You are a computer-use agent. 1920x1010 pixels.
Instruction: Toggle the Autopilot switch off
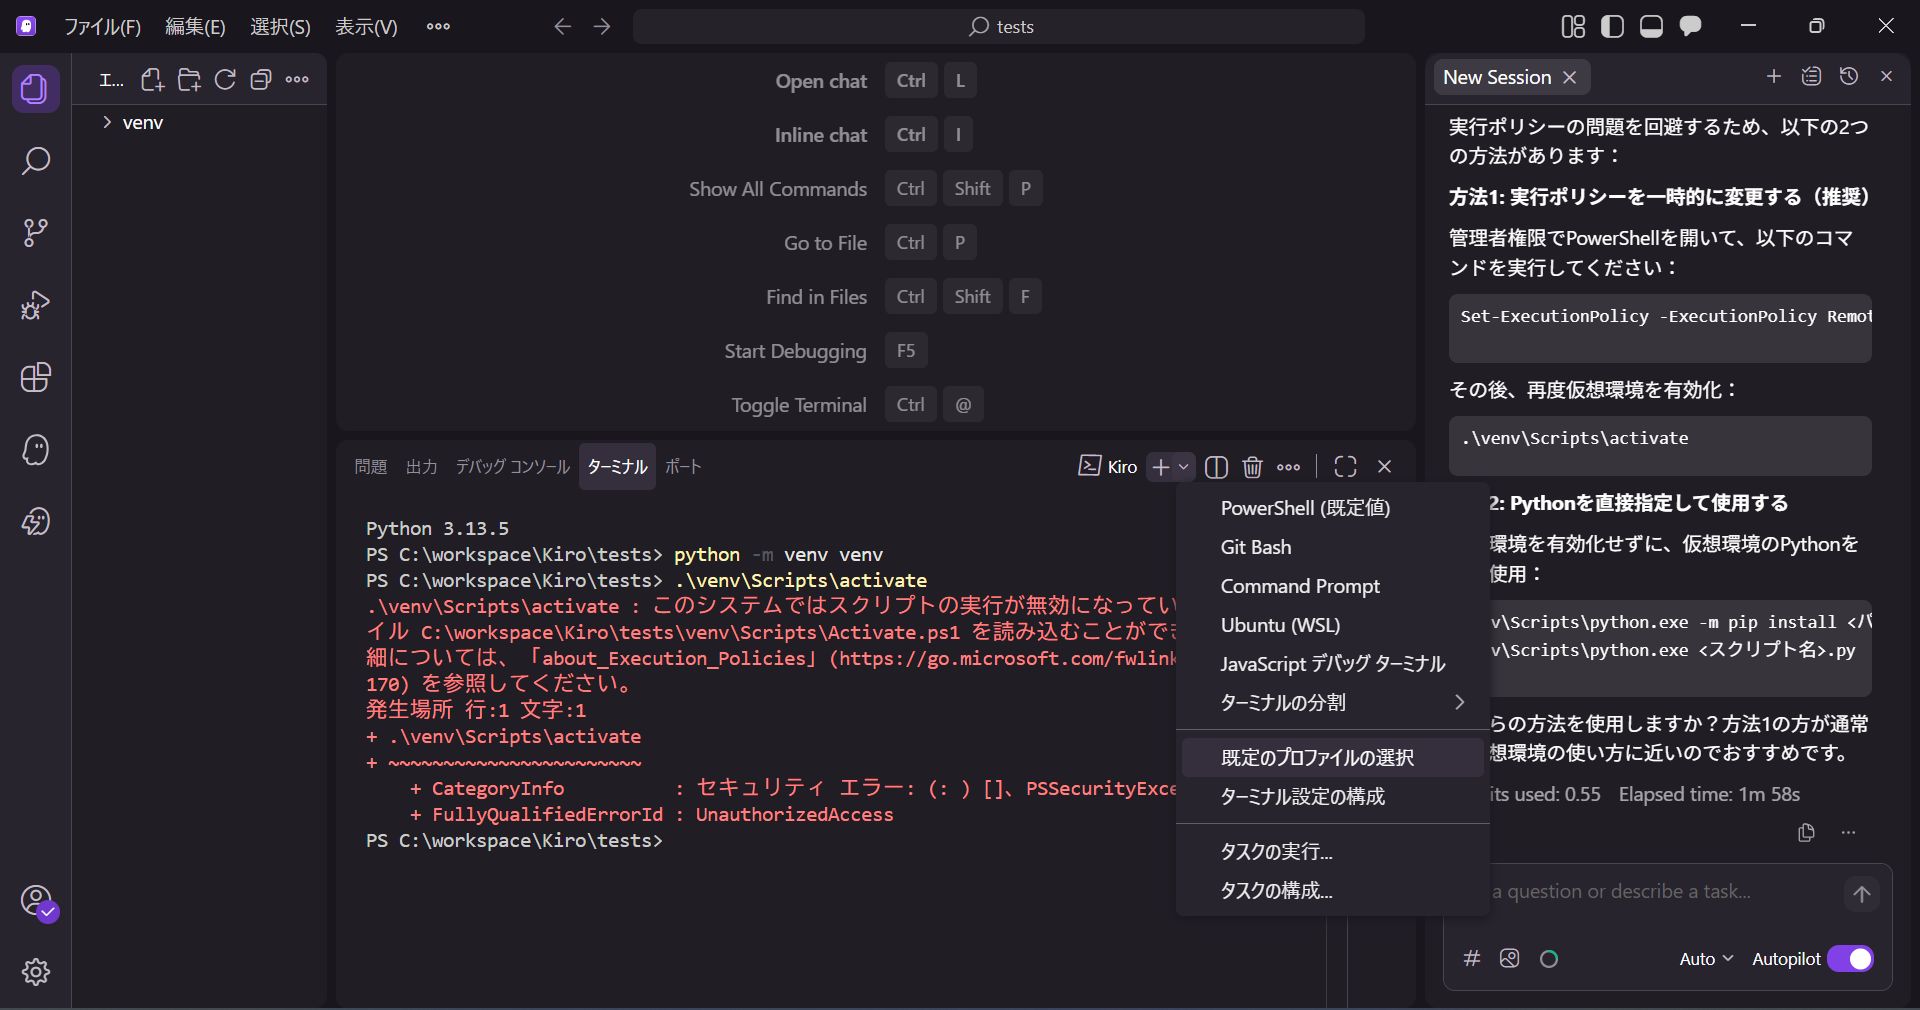1850,959
